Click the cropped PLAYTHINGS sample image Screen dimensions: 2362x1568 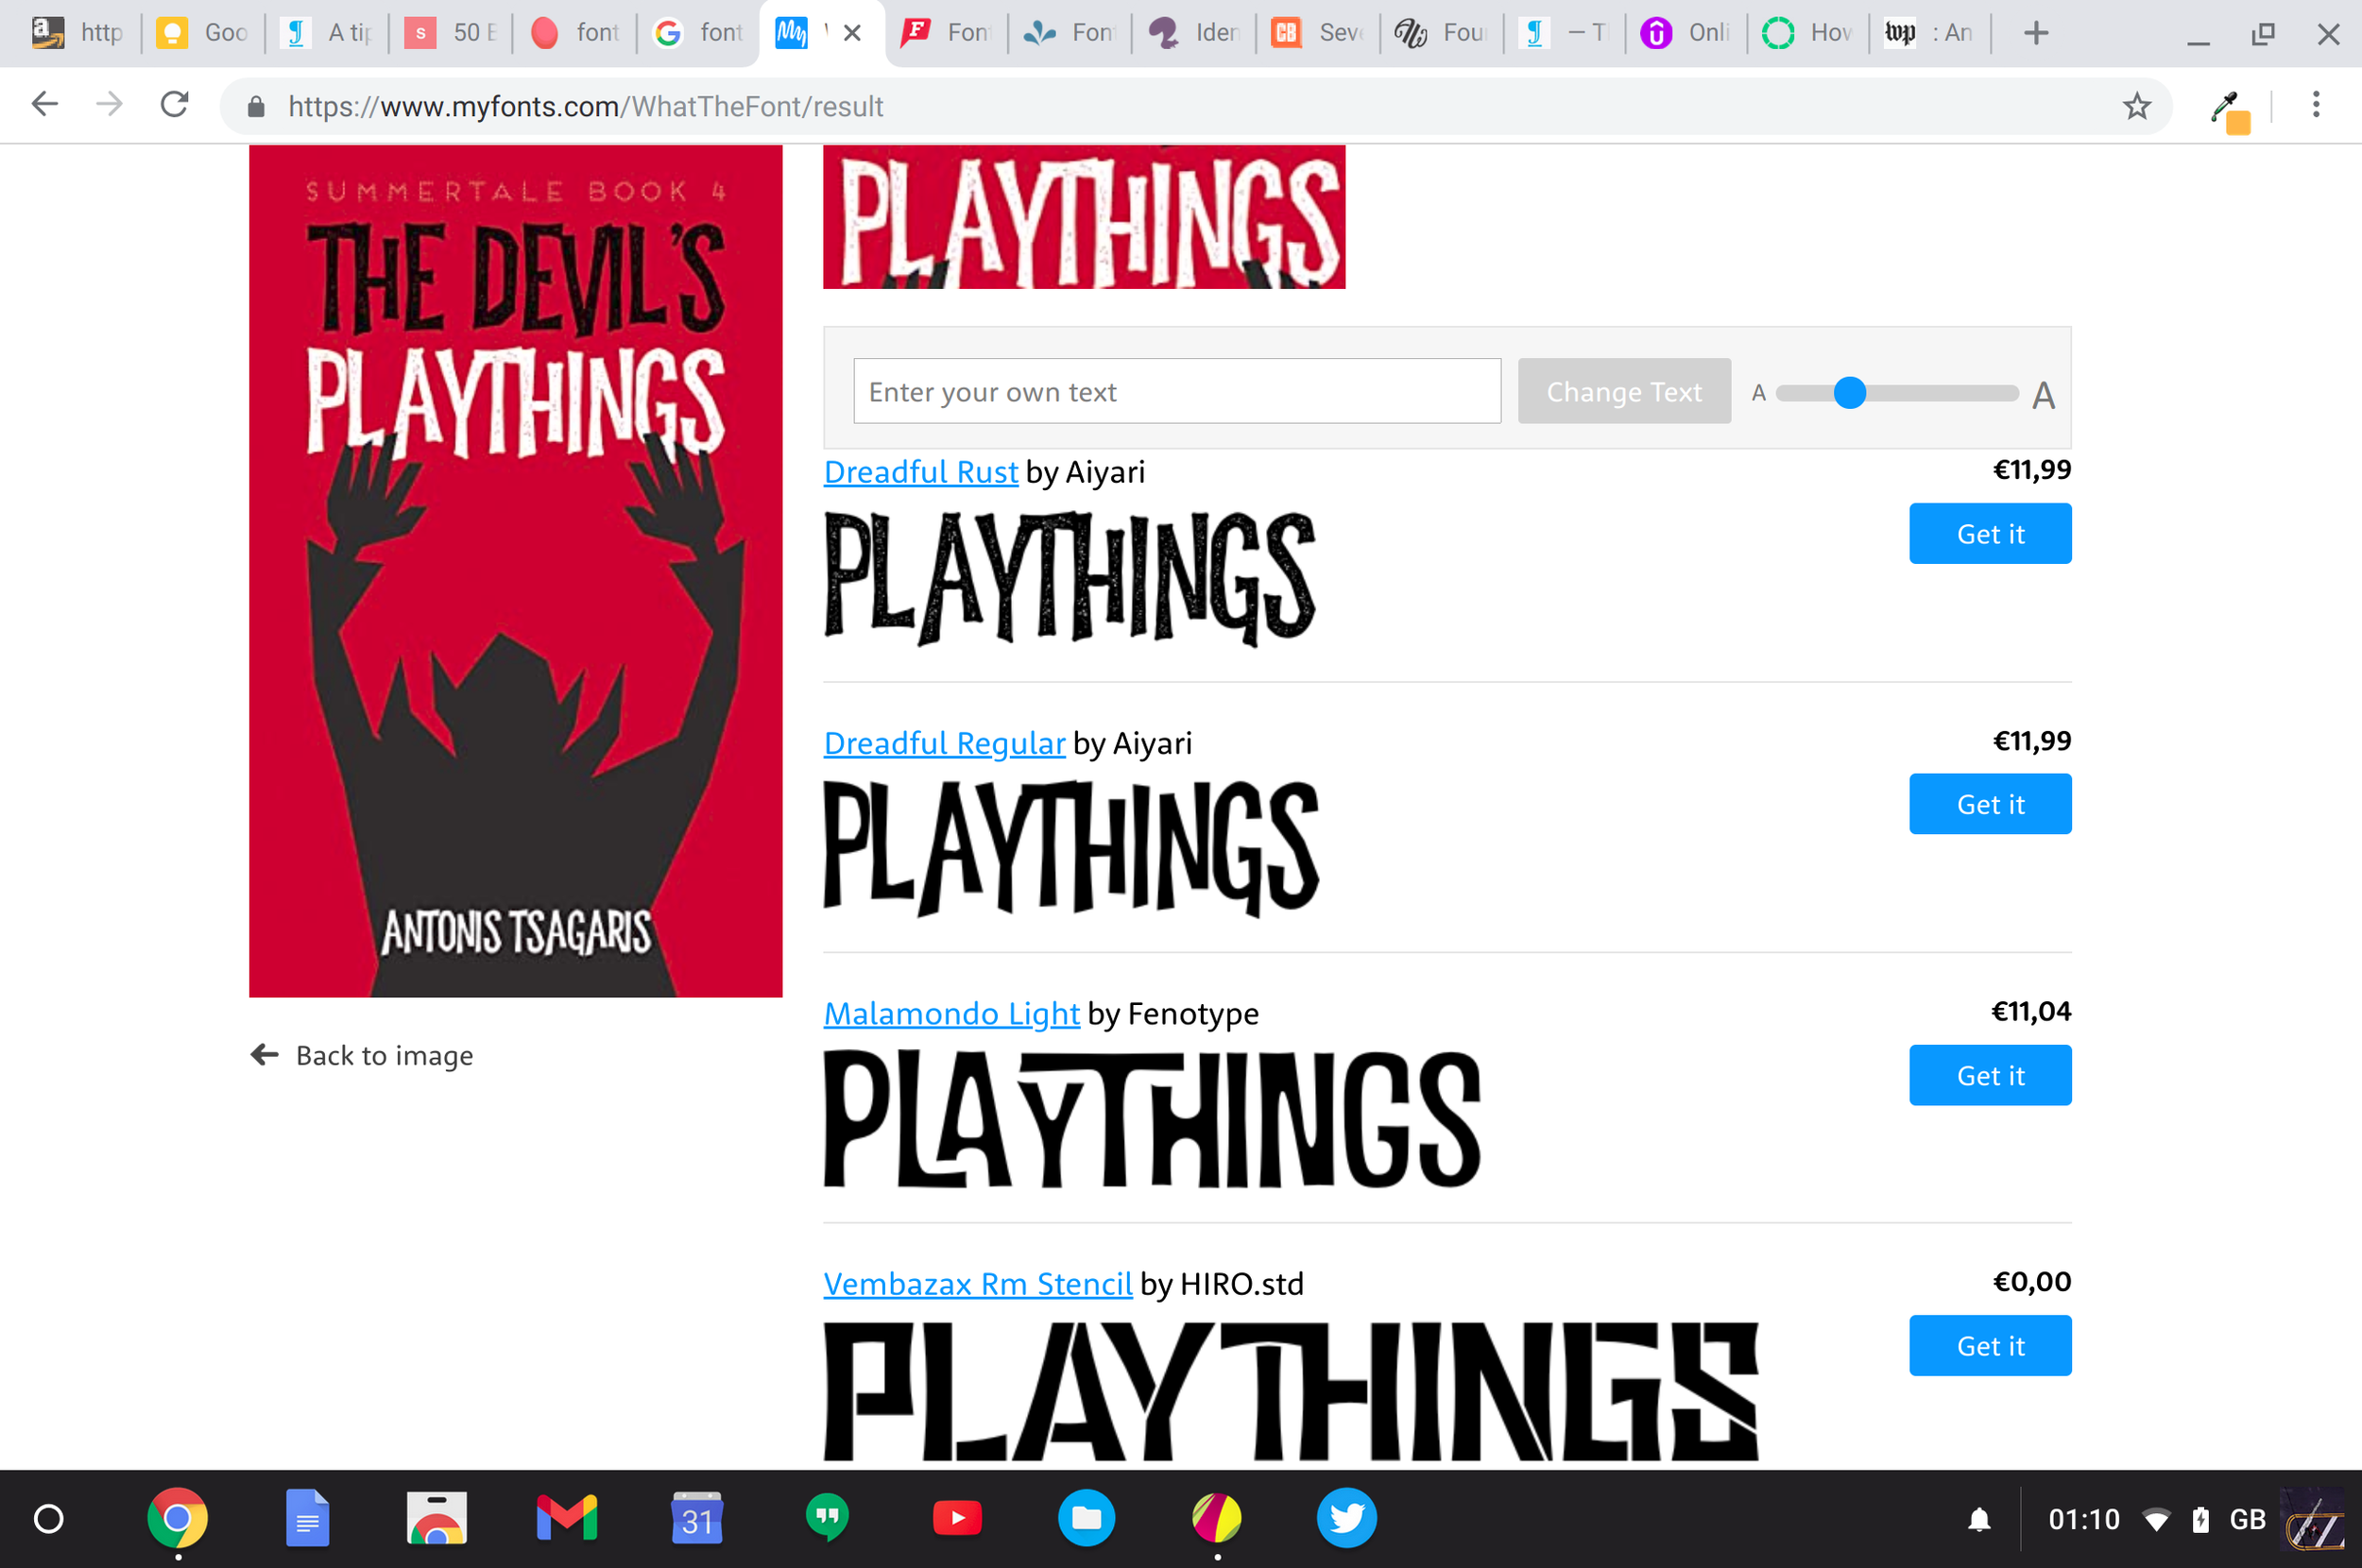coord(1084,217)
